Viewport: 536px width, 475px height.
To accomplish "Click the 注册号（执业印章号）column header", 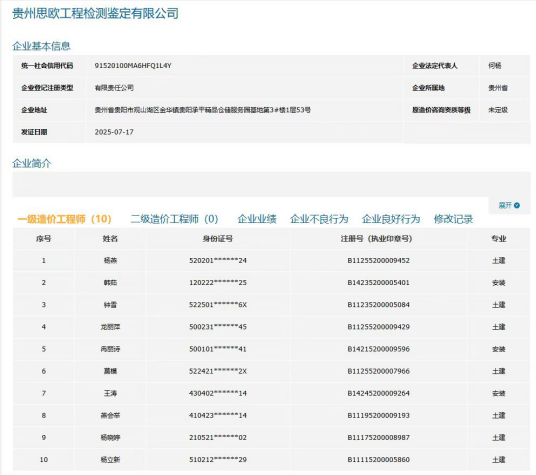I will point(376,239).
